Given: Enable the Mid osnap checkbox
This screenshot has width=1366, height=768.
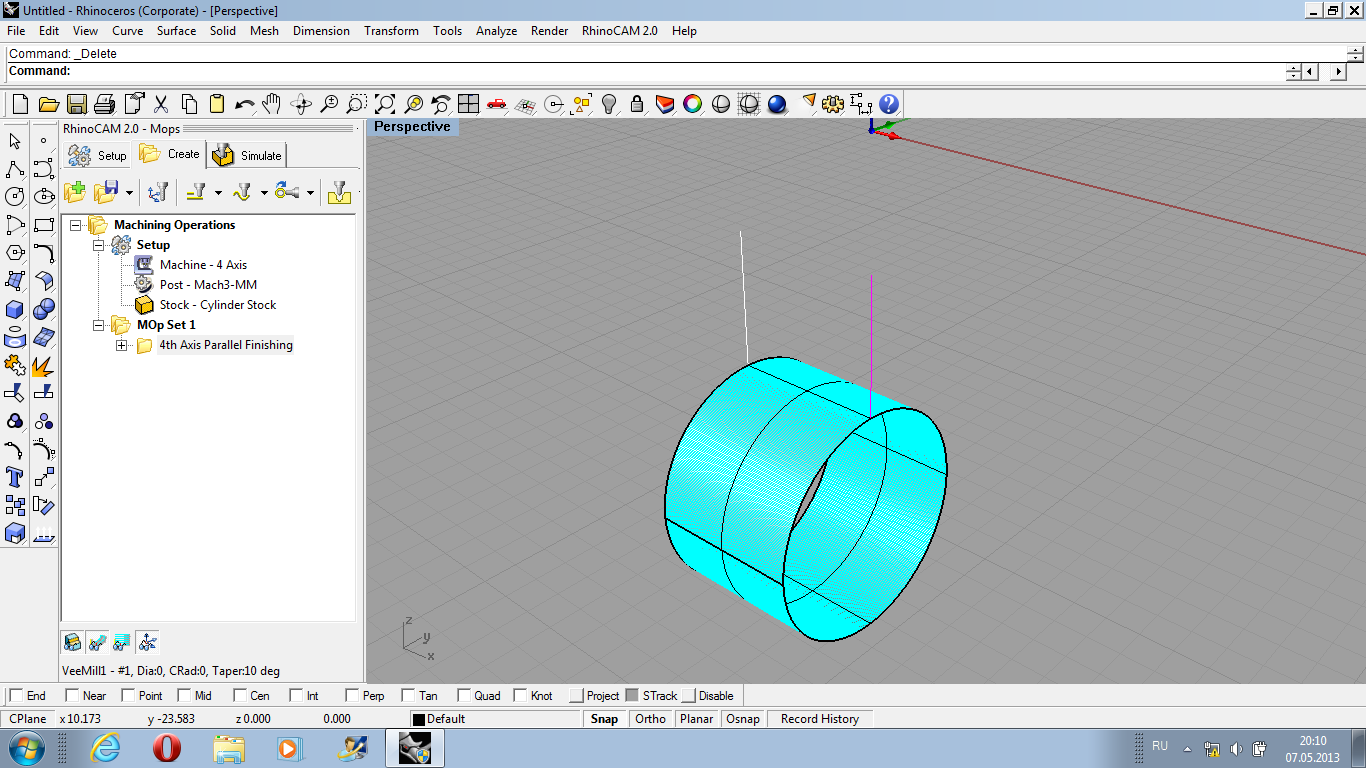Looking at the screenshot, I should coord(184,696).
